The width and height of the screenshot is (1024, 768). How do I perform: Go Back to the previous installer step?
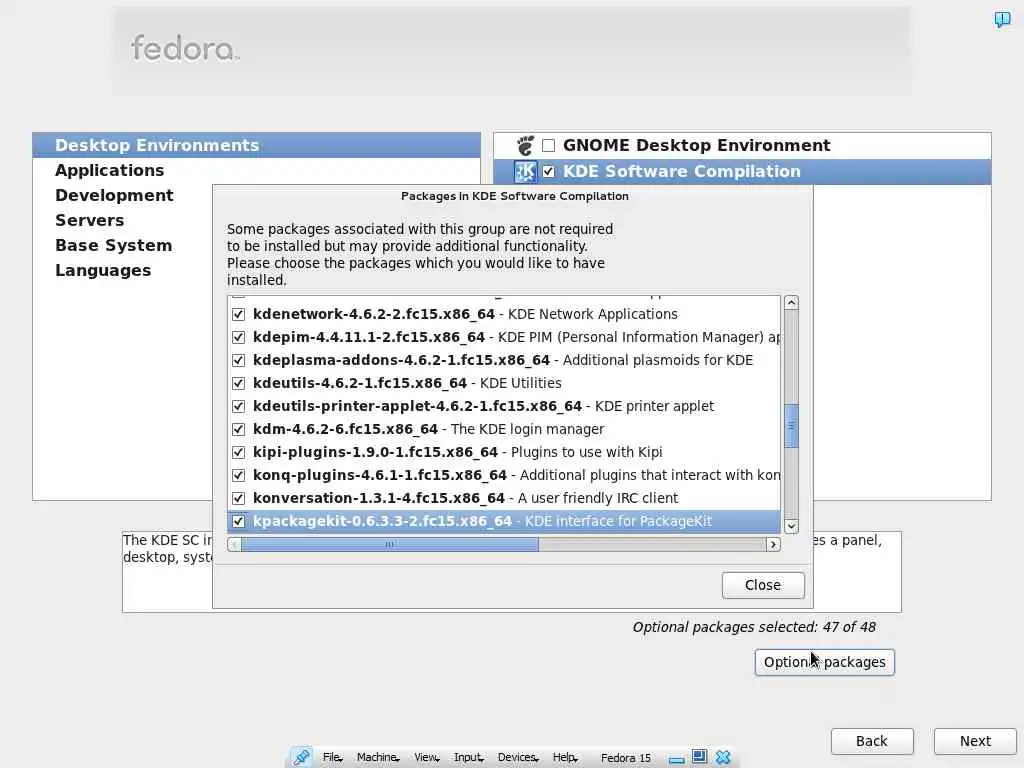[x=872, y=741]
